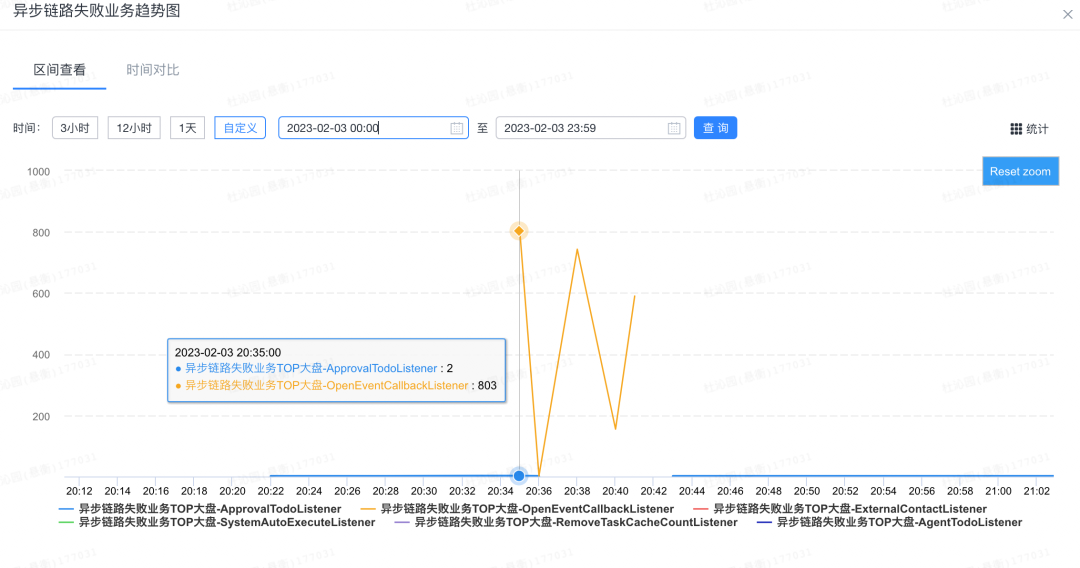Close the trend chart dialog

pos(1068,14)
